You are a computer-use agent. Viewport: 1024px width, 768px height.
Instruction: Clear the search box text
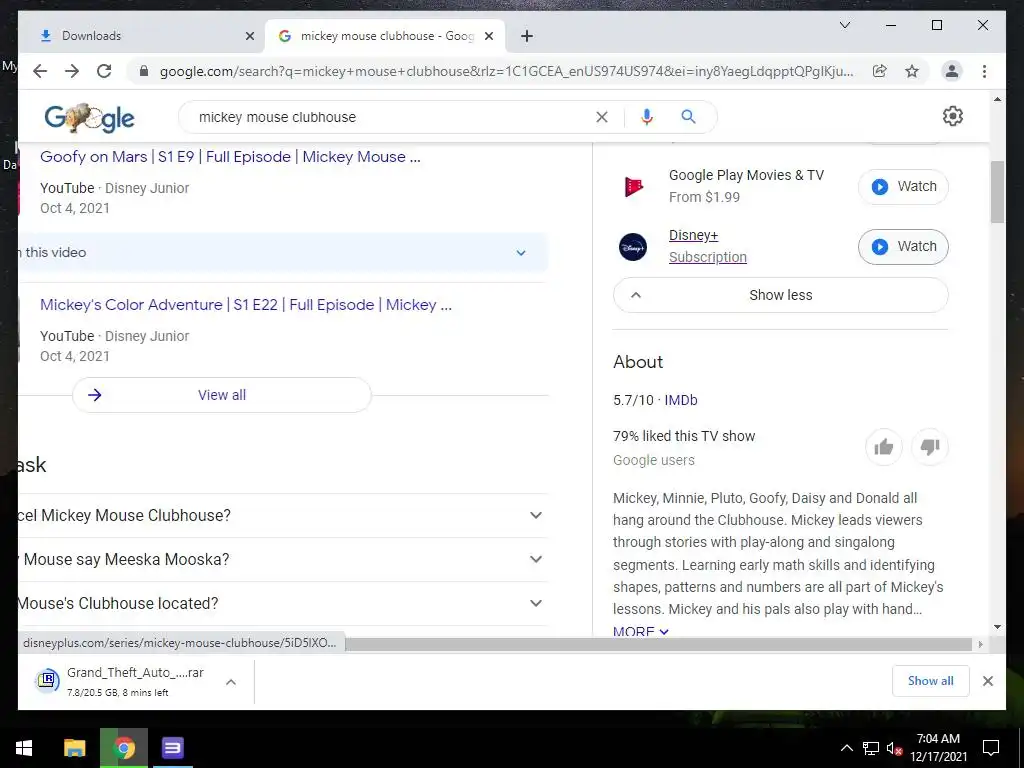click(601, 117)
